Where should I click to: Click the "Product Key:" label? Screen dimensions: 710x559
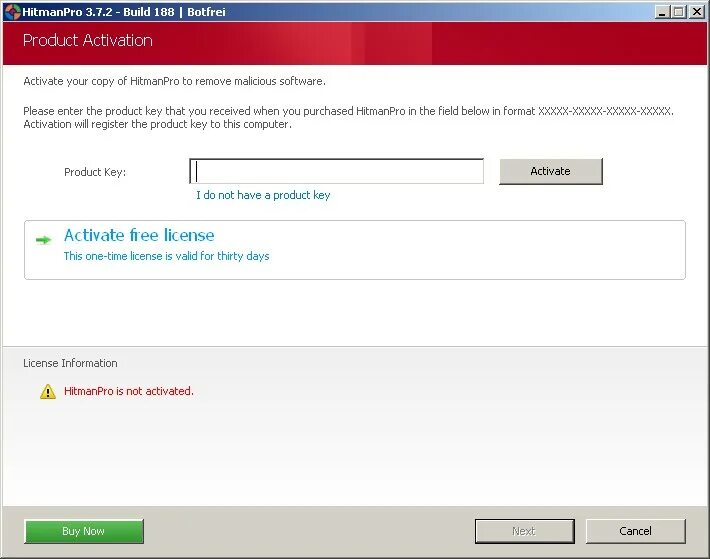pyautogui.click(x=95, y=172)
